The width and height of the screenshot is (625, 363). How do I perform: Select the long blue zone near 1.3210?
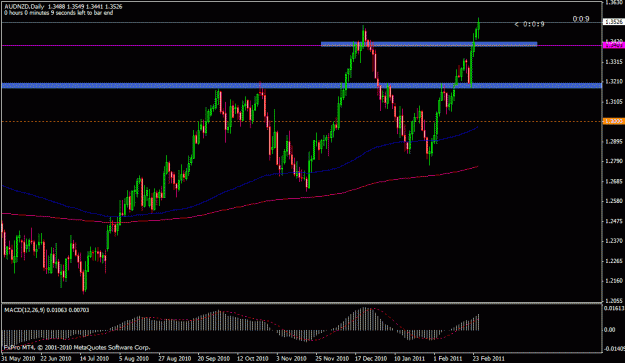(x=301, y=85)
